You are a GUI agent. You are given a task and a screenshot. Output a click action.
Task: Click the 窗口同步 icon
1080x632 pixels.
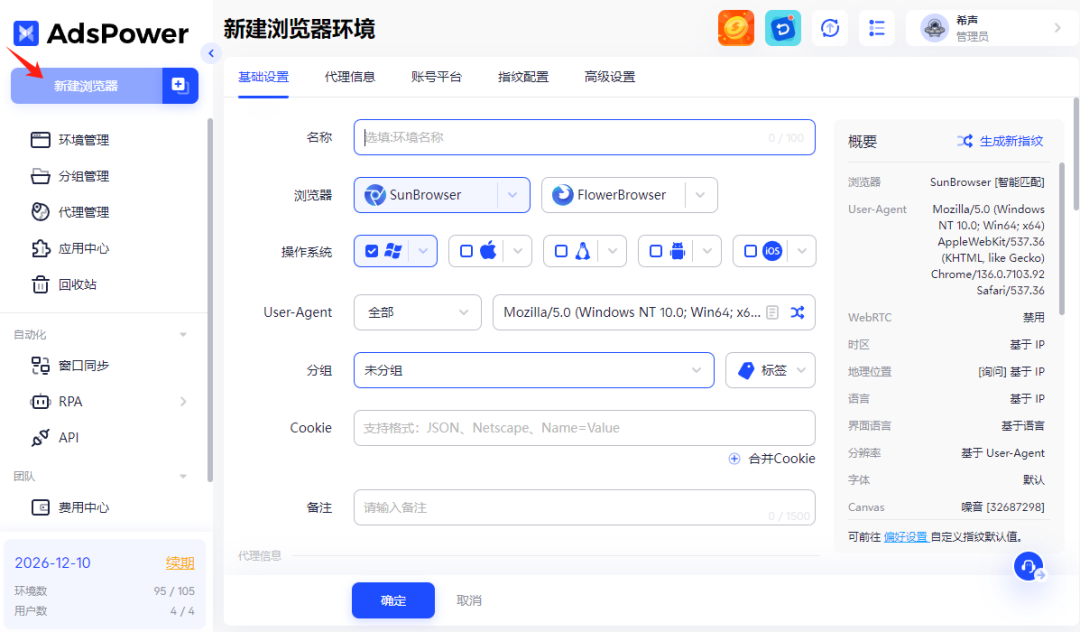[x=41, y=366]
